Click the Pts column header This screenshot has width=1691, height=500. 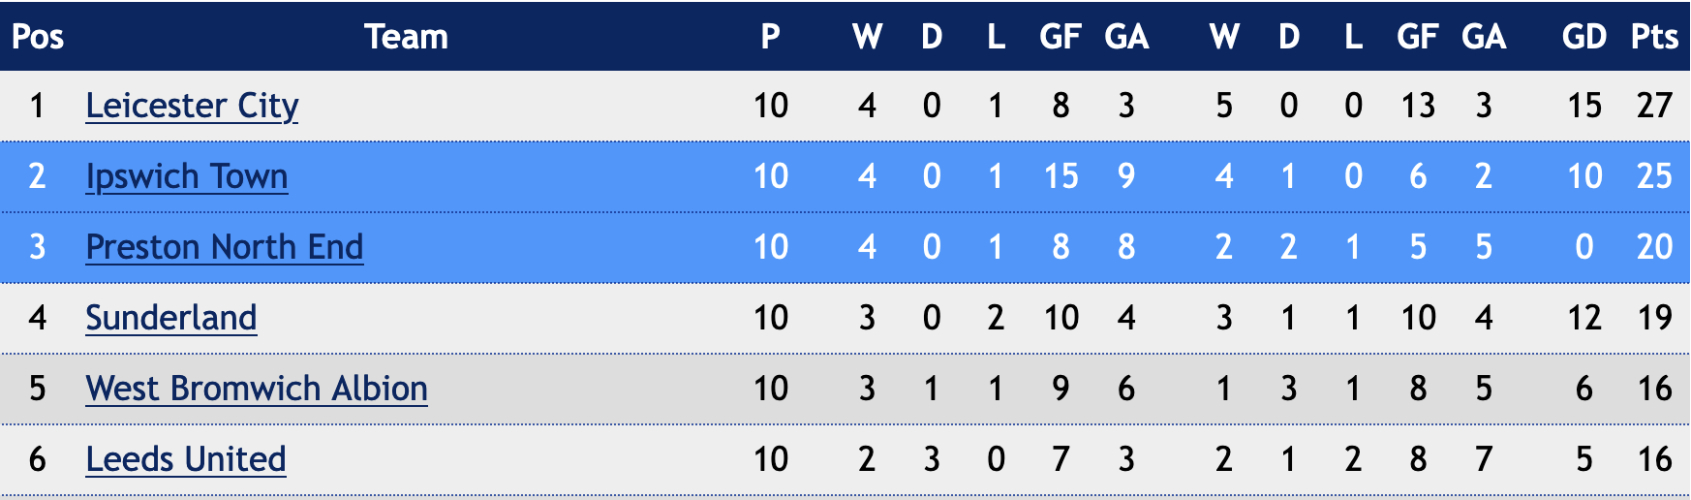point(1654,37)
